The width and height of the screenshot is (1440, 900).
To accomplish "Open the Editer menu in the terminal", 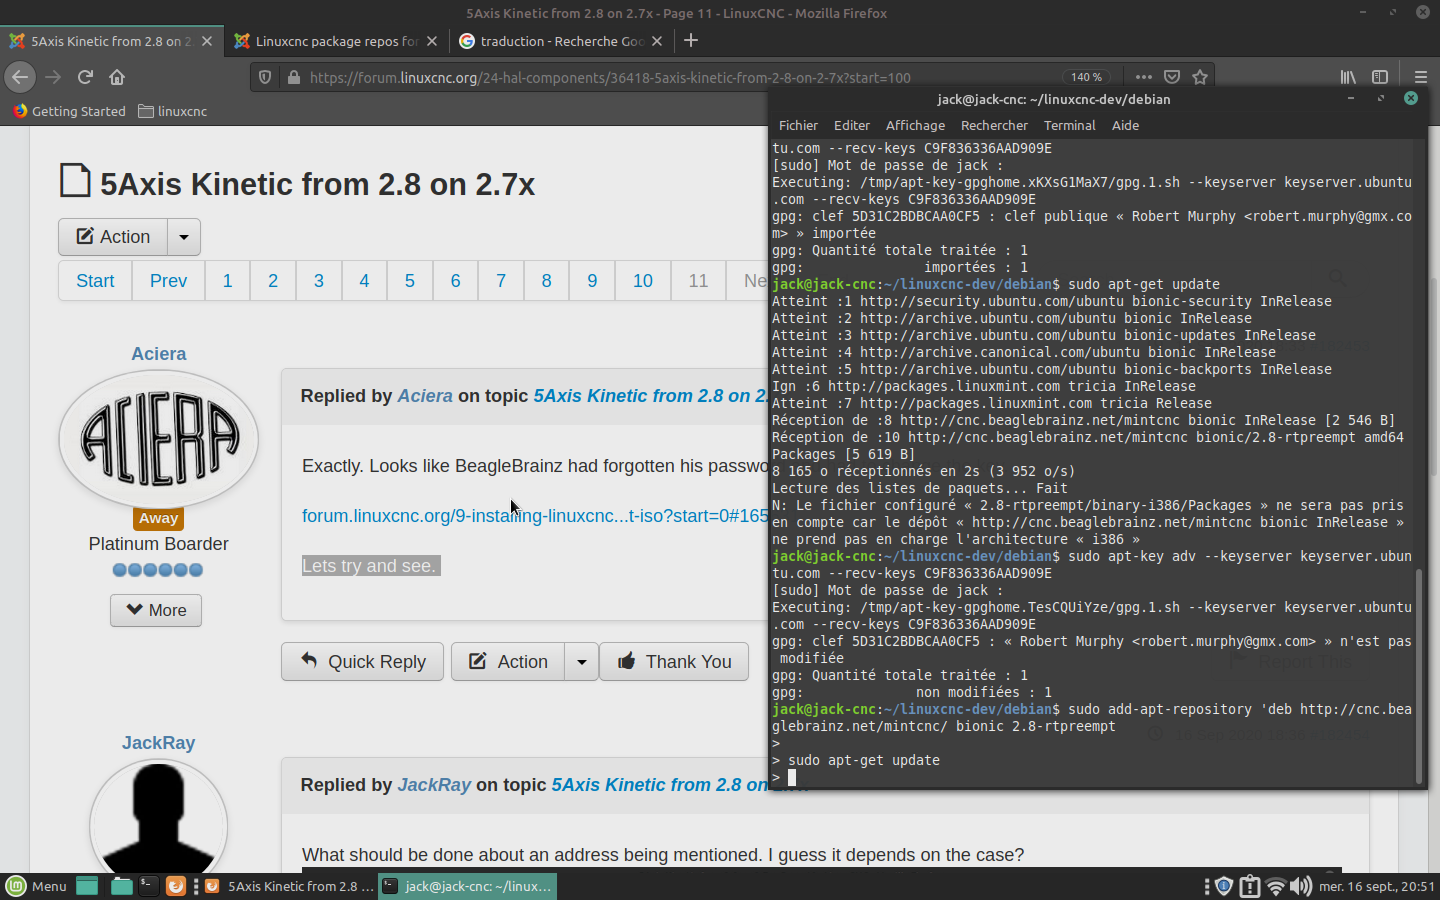I will pos(852,125).
